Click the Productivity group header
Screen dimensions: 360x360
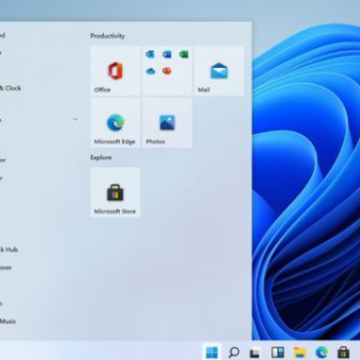click(x=107, y=36)
